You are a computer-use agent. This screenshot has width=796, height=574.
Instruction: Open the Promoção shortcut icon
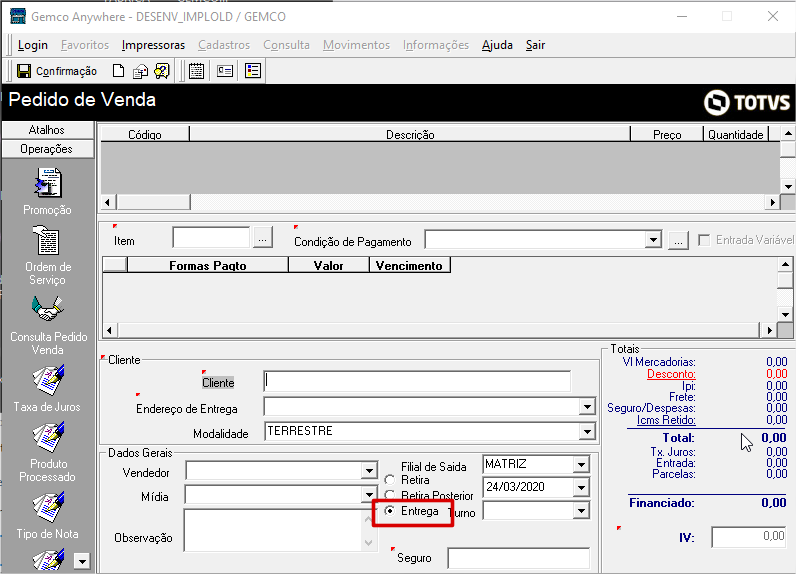pyautogui.click(x=48, y=183)
